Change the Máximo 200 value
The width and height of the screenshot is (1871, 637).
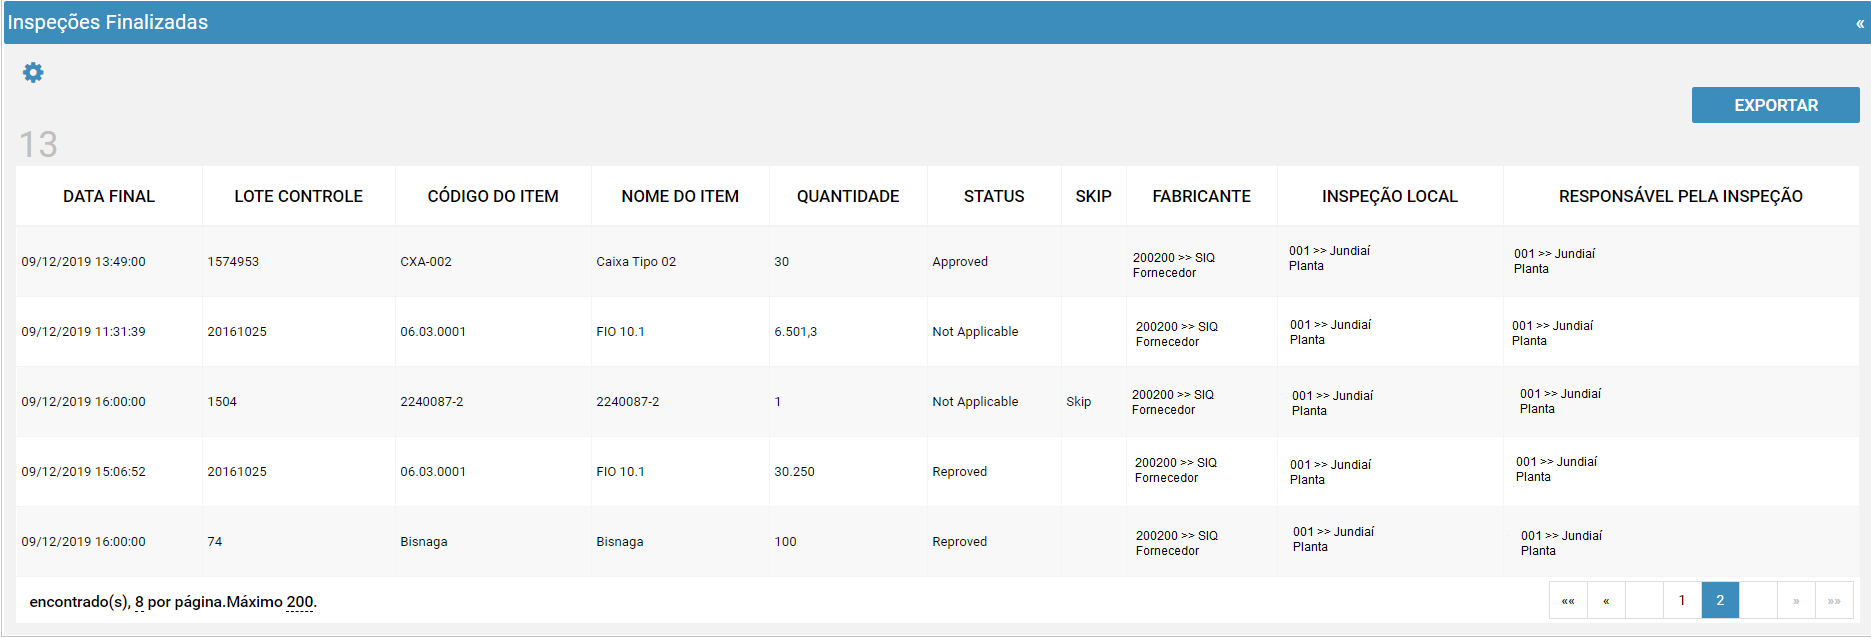coord(299,602)
